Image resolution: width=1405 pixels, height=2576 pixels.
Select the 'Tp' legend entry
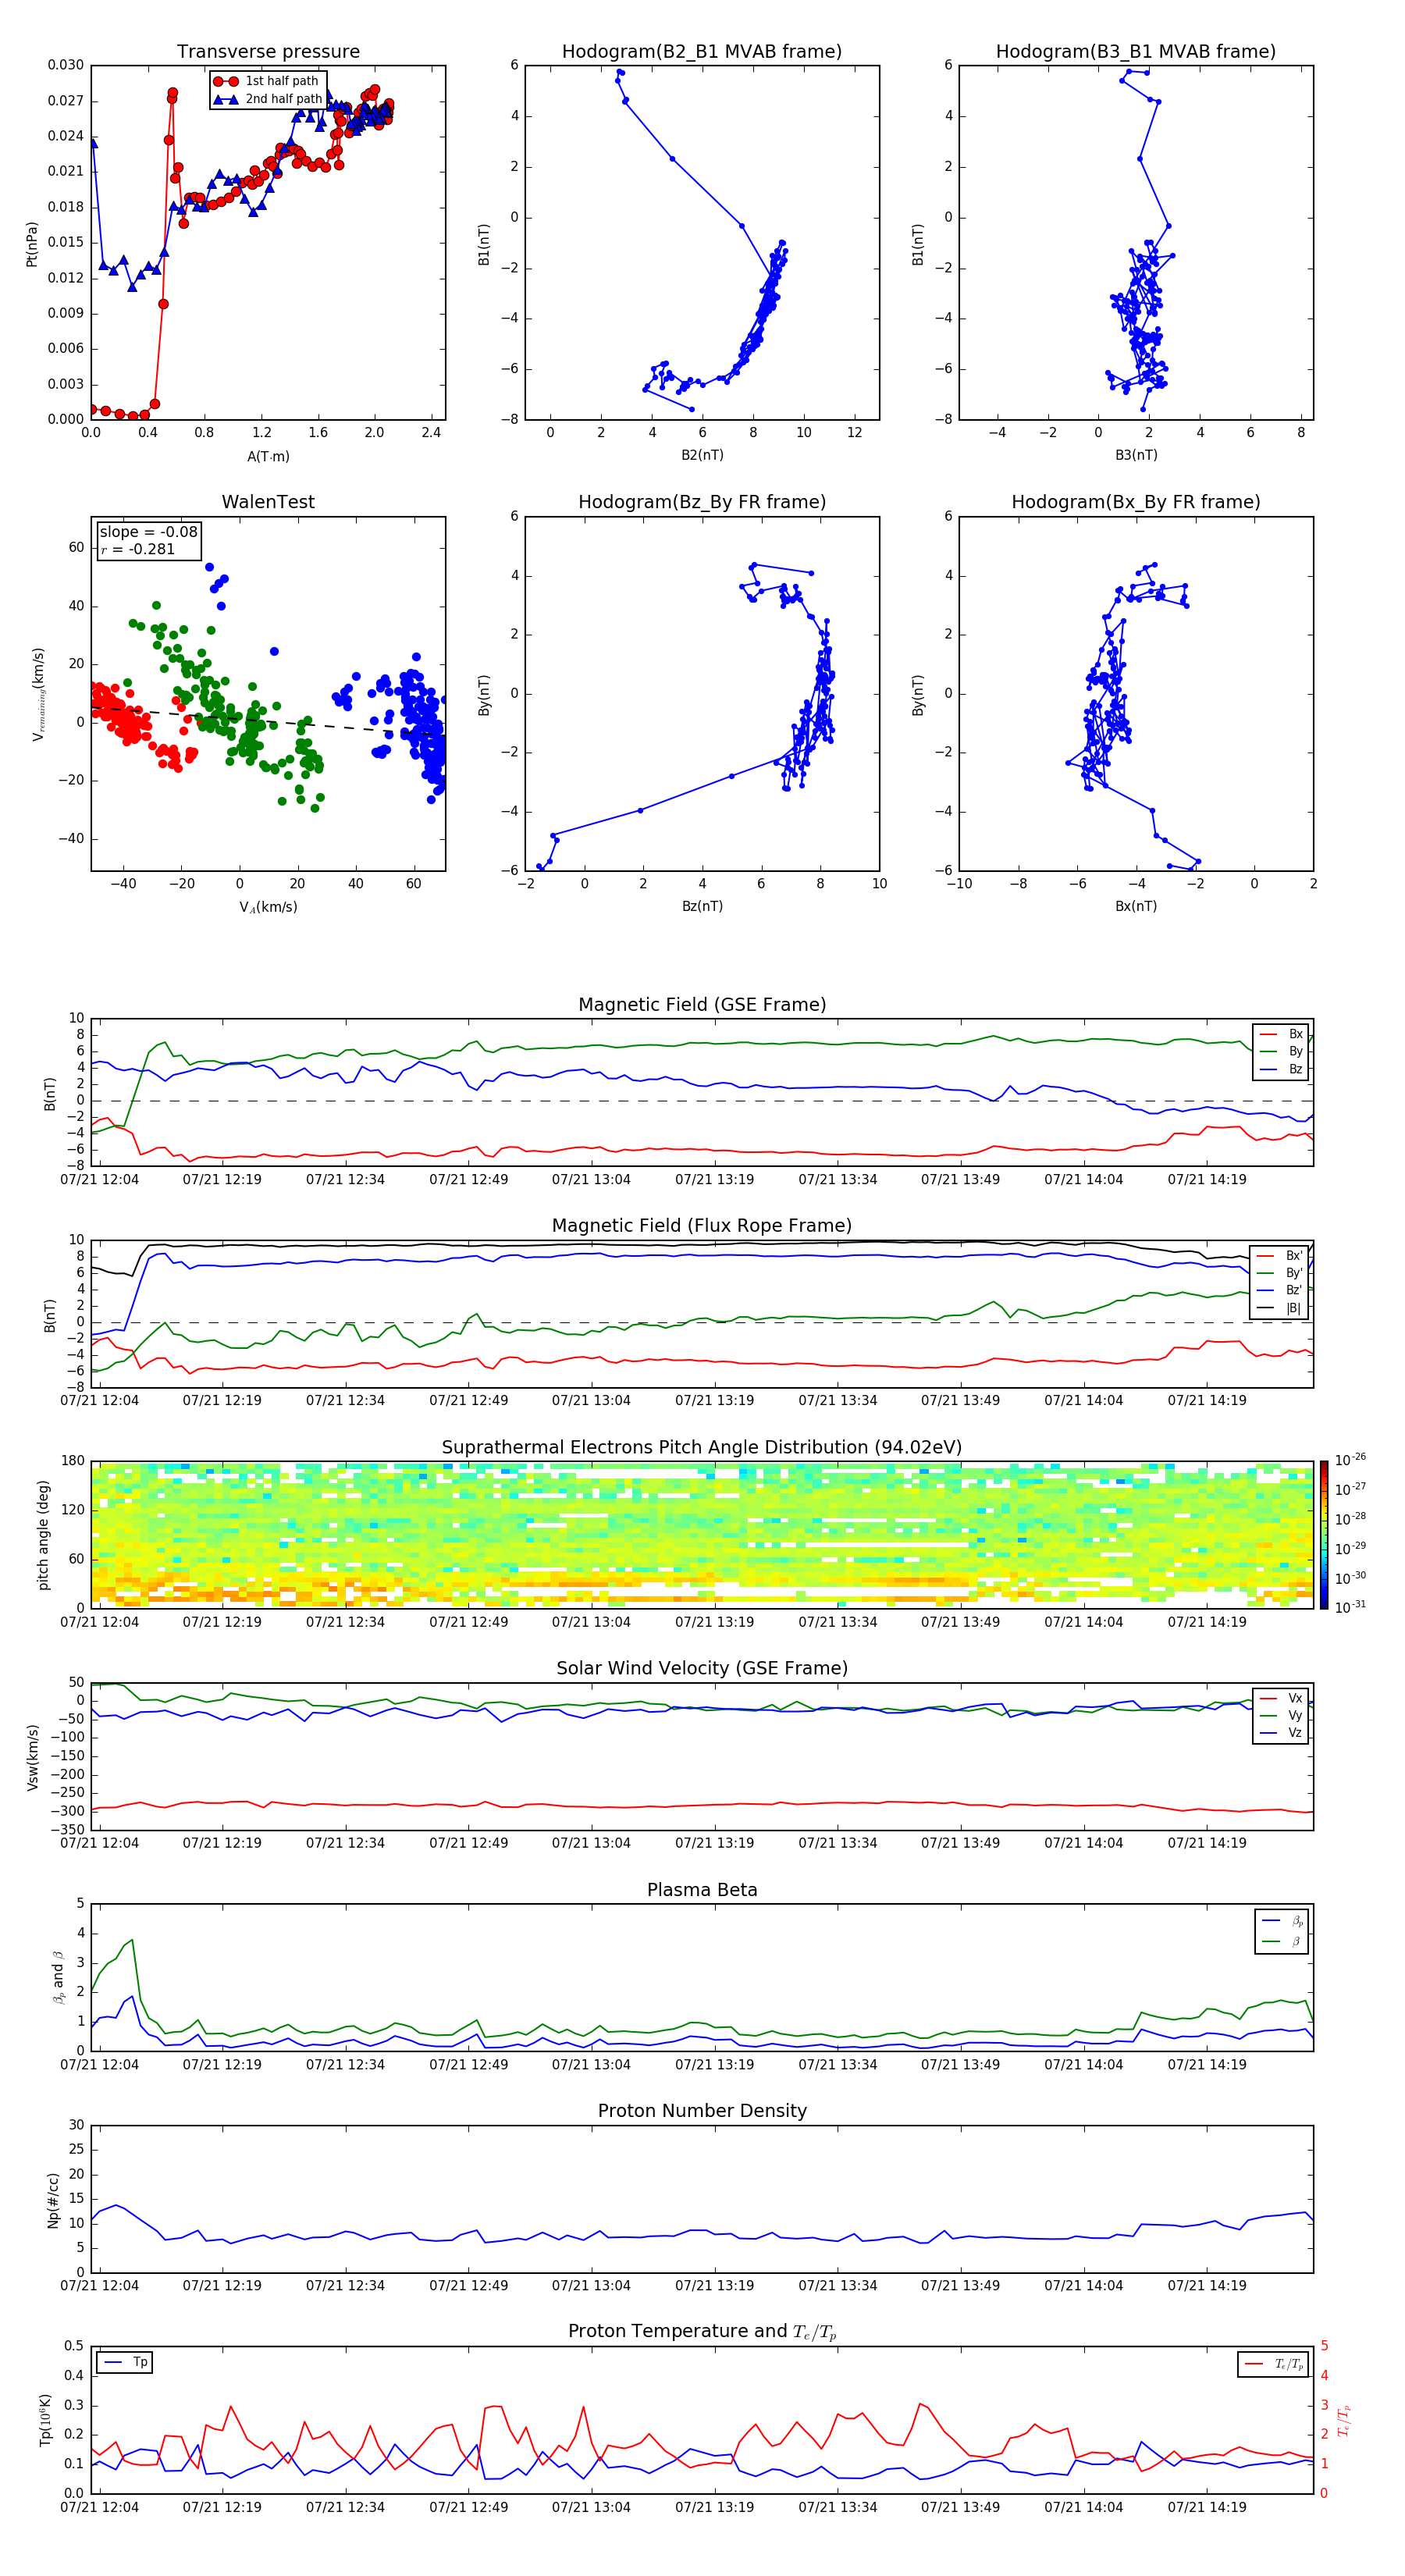tap(125, 2362)
